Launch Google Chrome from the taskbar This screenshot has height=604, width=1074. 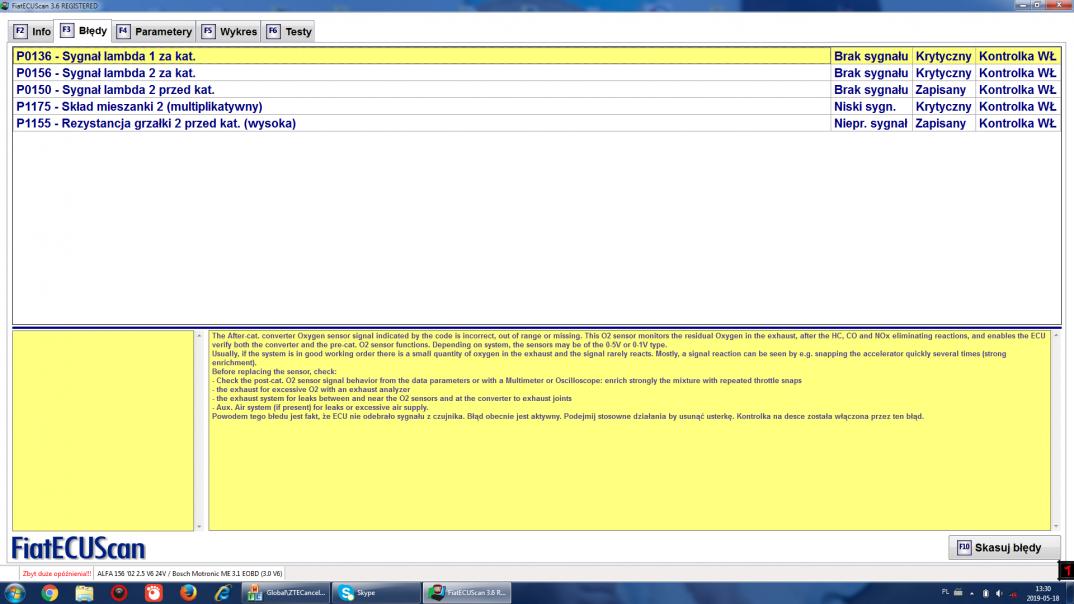point(49,592)
